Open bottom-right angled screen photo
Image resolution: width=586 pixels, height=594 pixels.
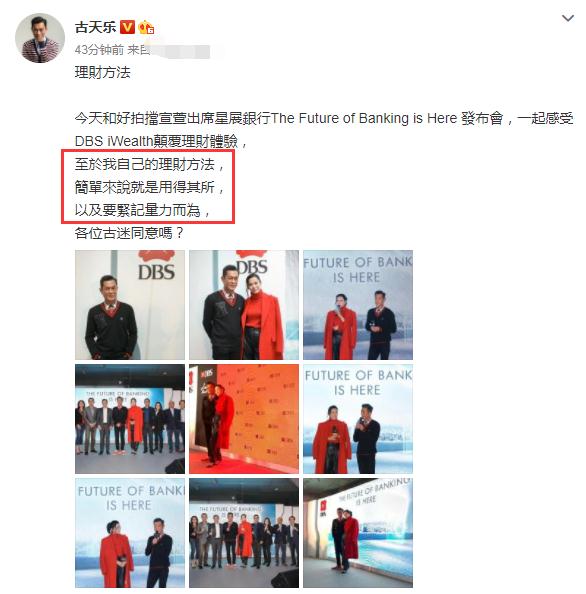pos(358,533)
